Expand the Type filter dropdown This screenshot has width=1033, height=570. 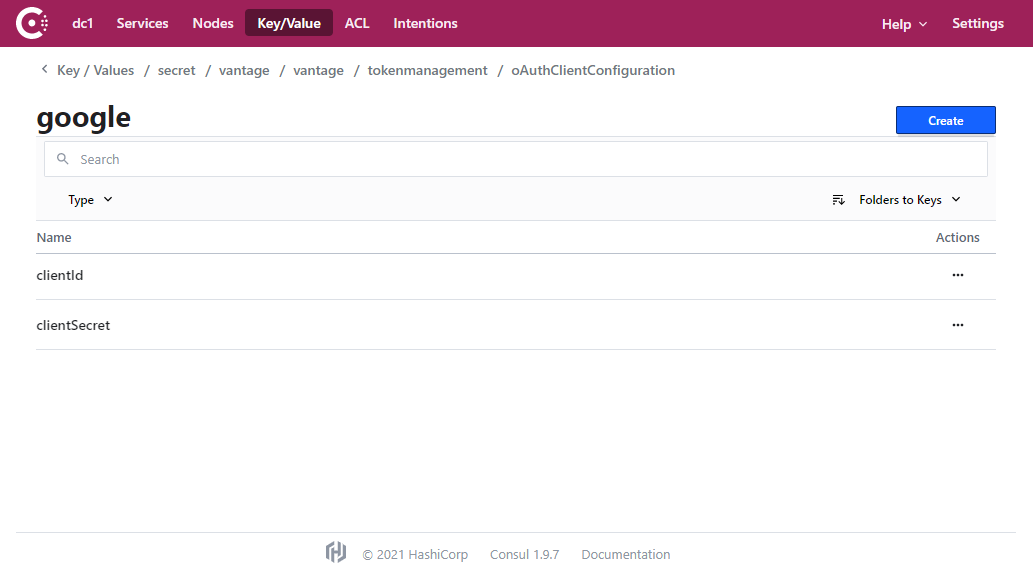(90, 200)
